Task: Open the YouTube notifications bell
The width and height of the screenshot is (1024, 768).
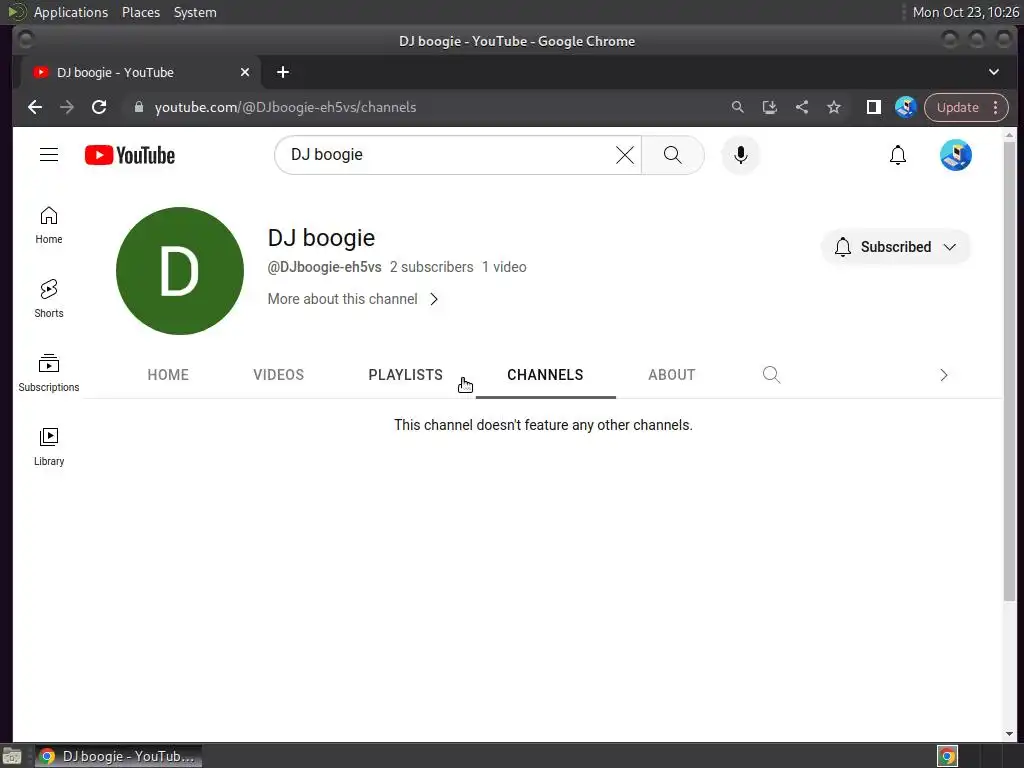Action: (x=898, y=155)
